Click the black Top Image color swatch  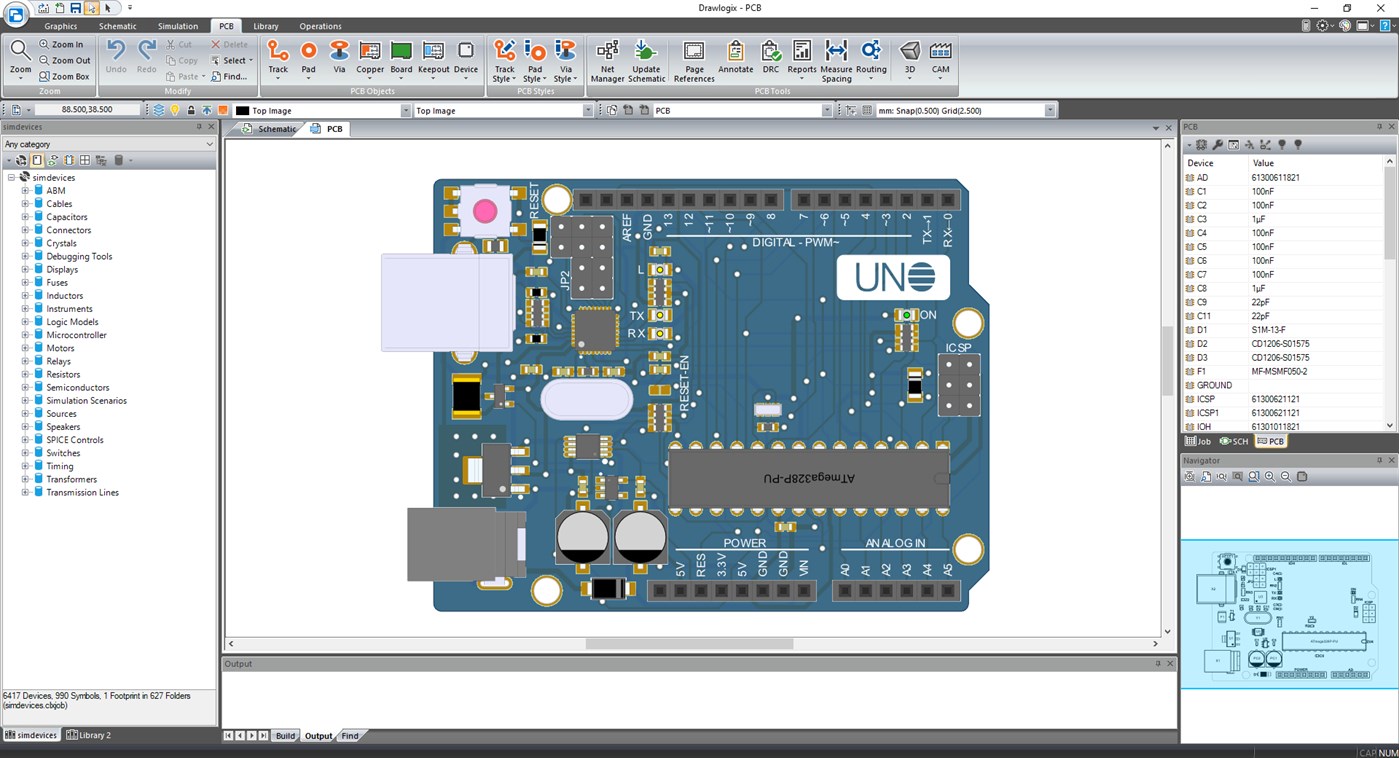coord(241,110)
